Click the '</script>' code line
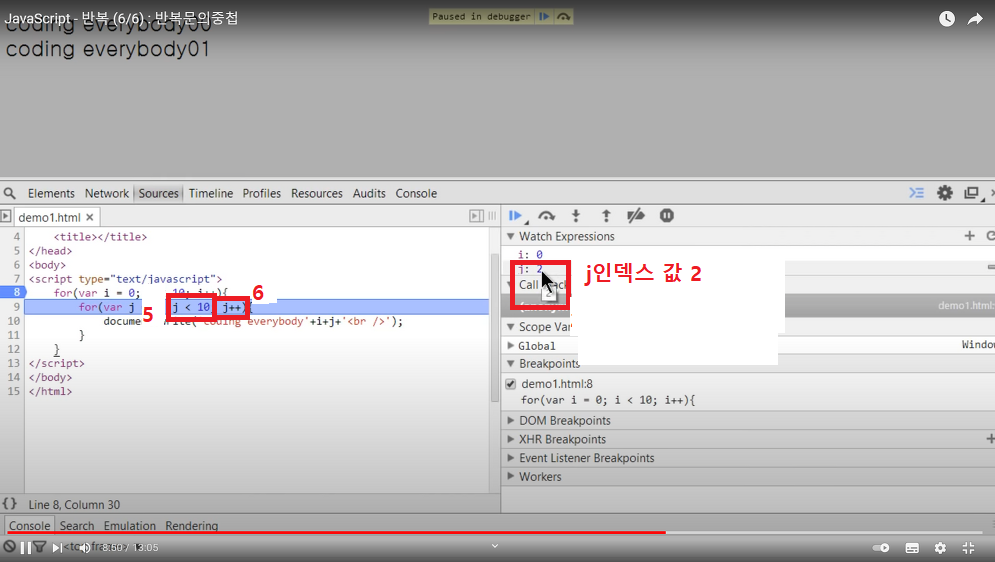This screenshot has height=562, width=995. 56,363
